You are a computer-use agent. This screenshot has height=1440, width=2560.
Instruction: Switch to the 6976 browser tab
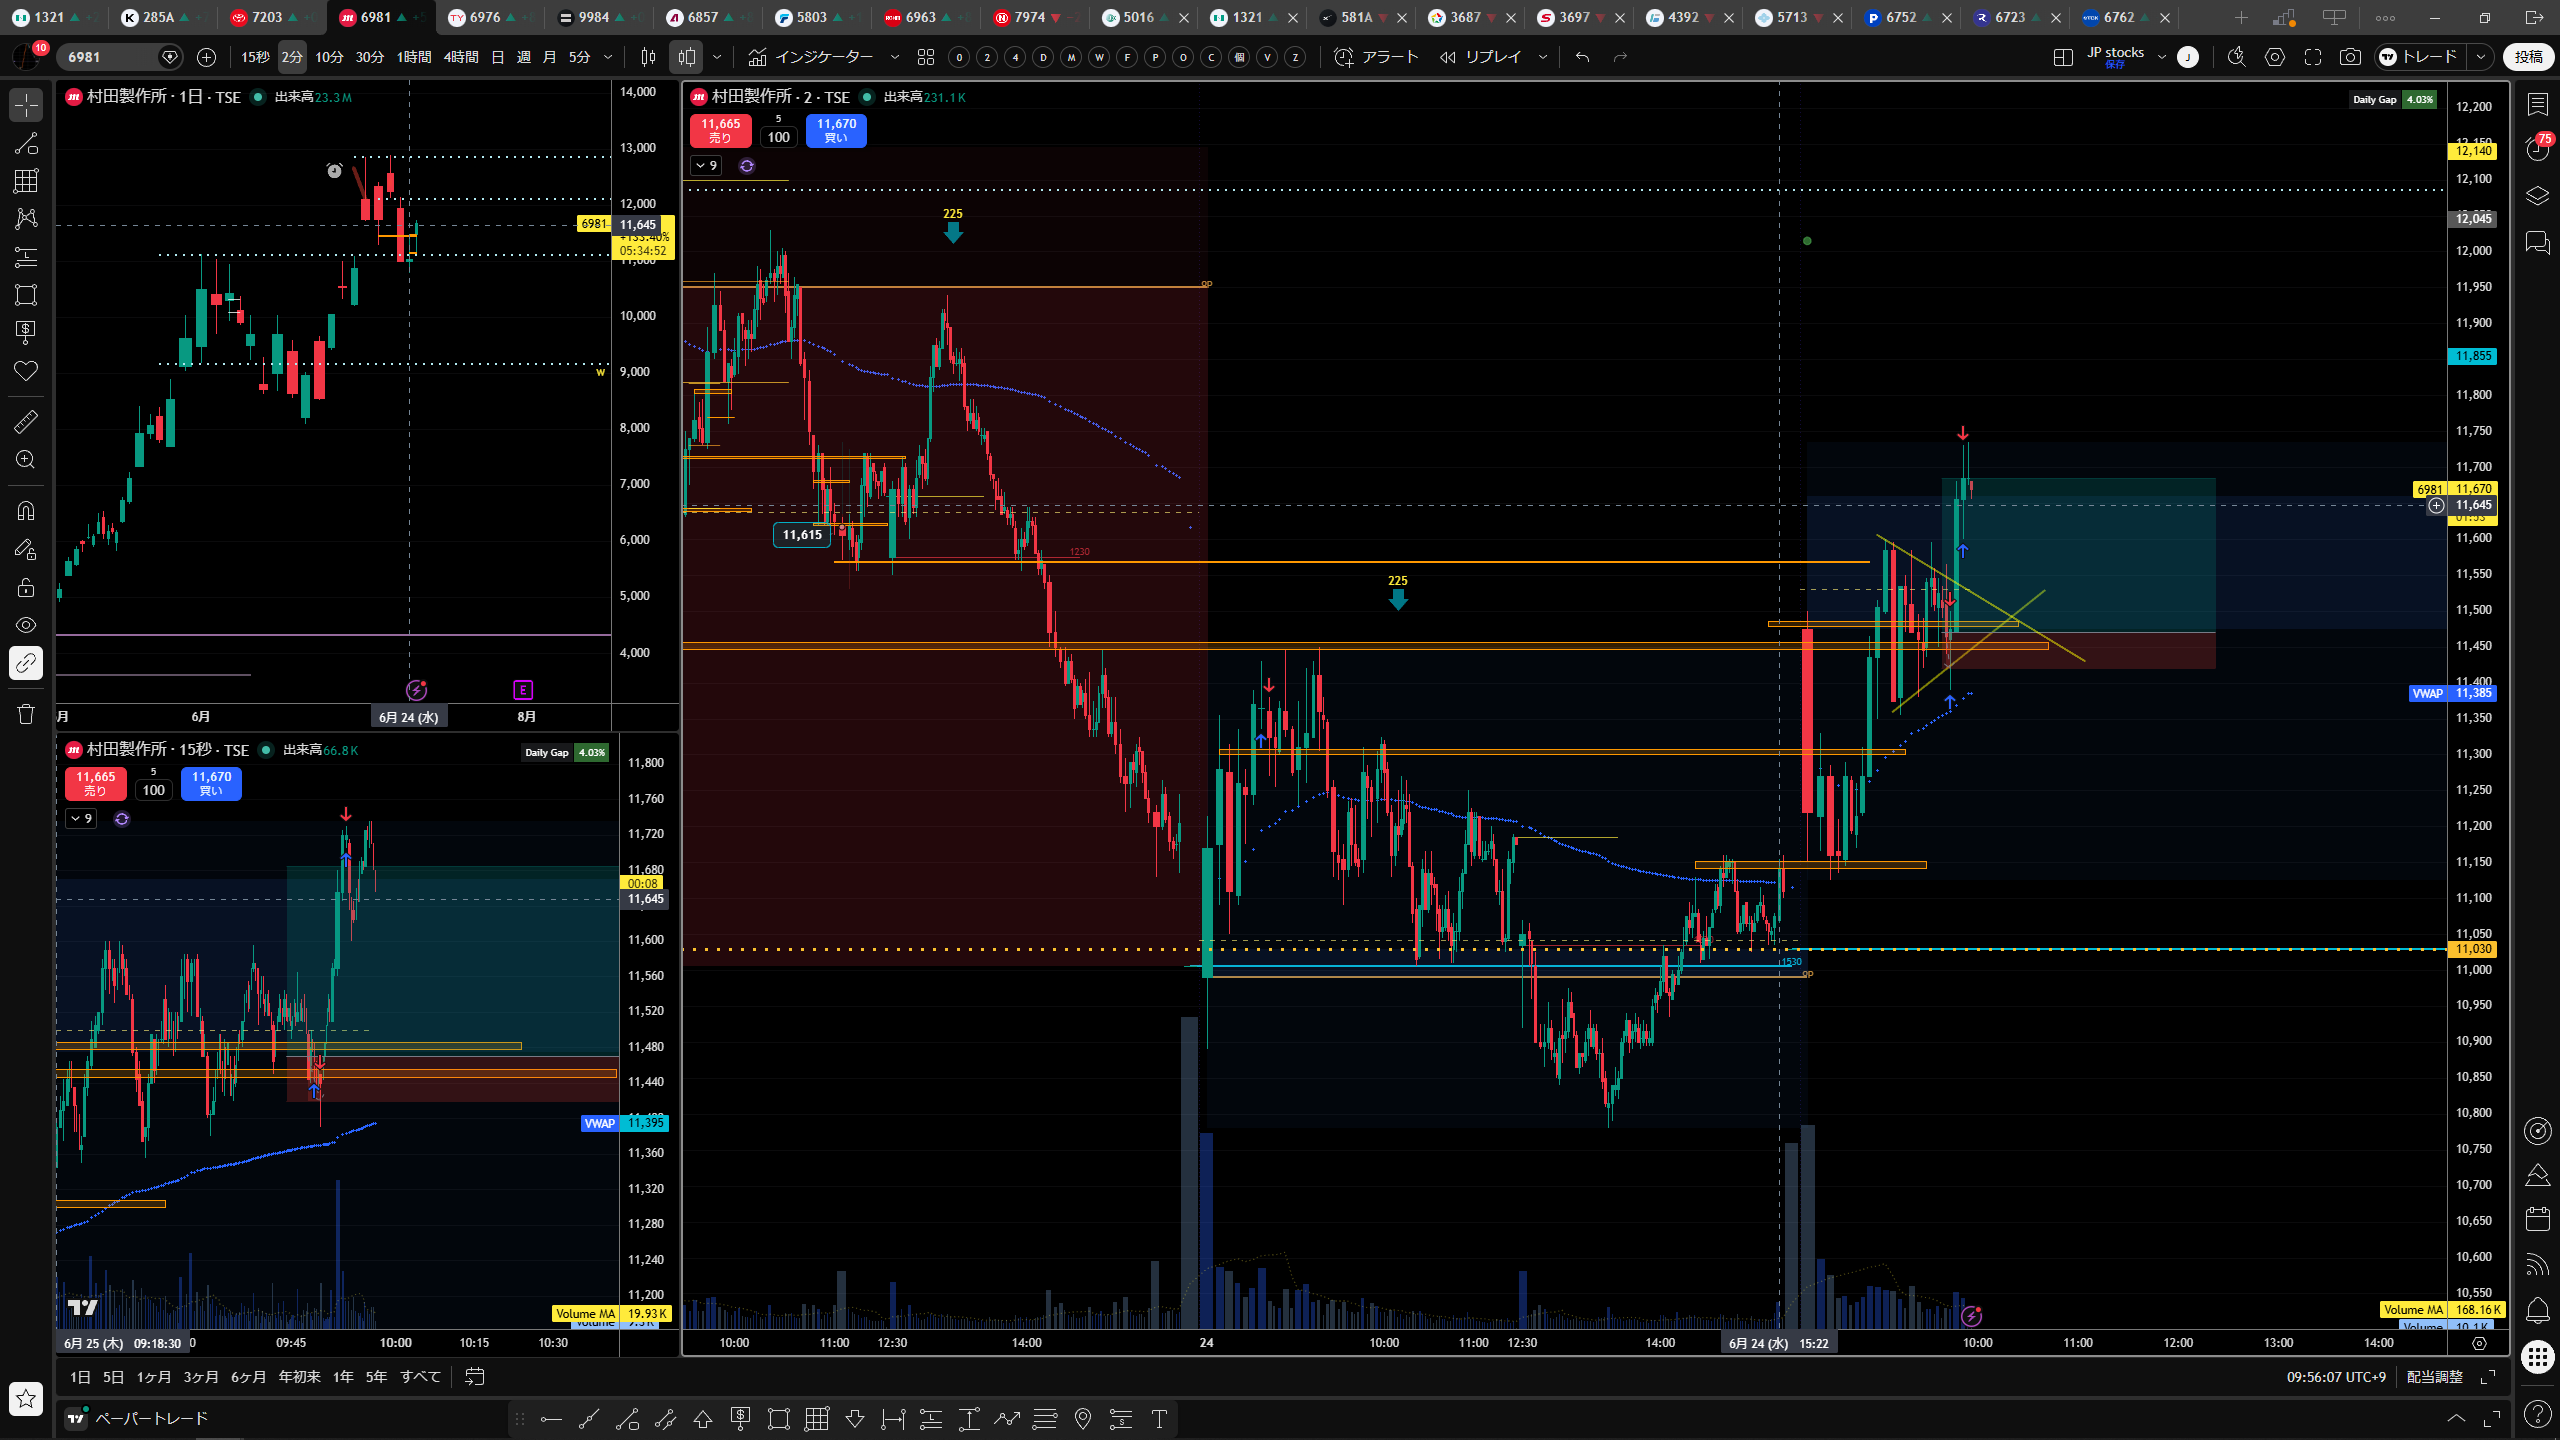(484, 17)
